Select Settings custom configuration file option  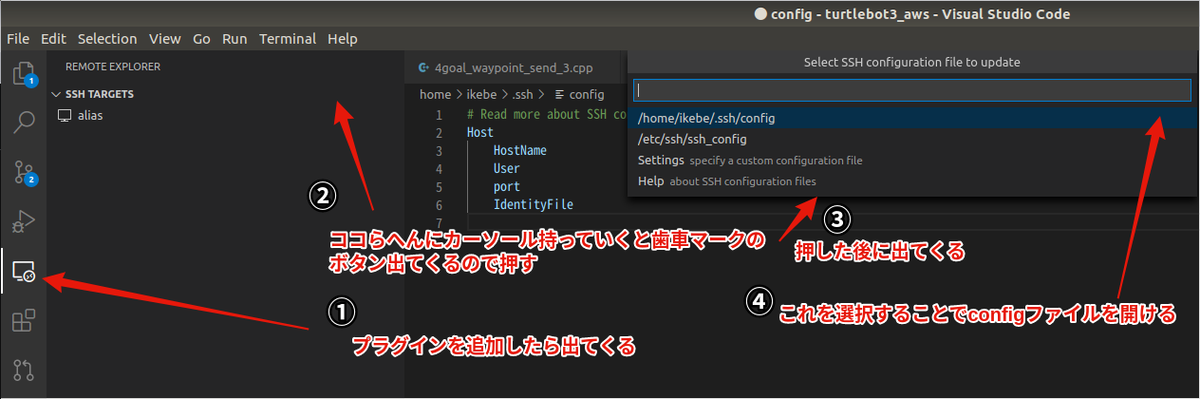(x=912, y=160)
